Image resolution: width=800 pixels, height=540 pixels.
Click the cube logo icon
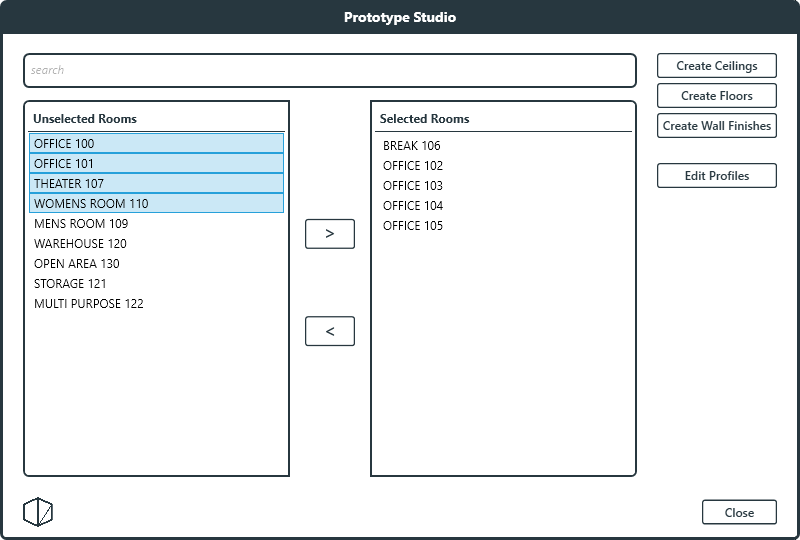tap(38, 512)
